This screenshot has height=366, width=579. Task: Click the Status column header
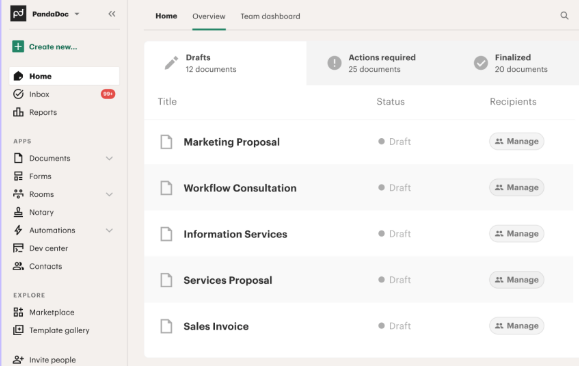point(390,102)
